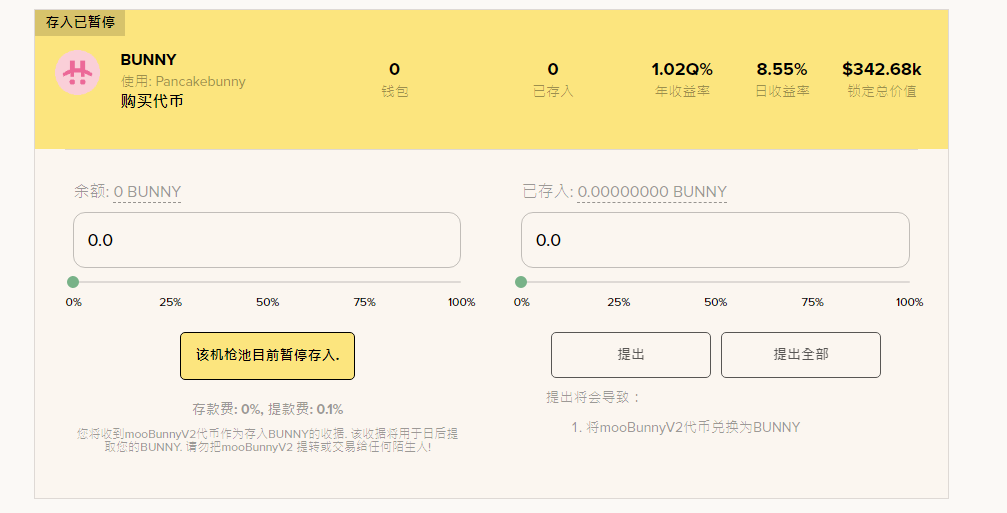Click the $342.68k total locked value
The width and height of the screenshot is (1007, 513).
(x=882, y=69)
